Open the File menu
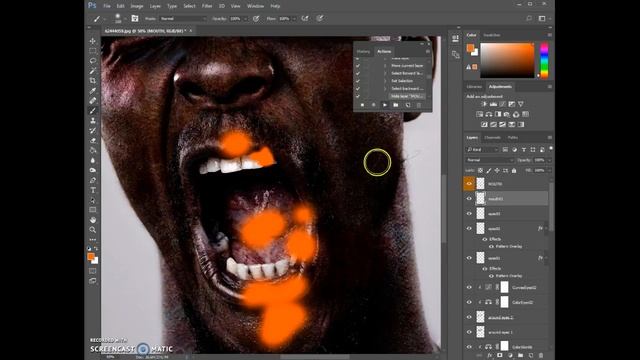Image resolution: width=640 pixels, height=360 pixels. pyautogui.click(x=107, y=6)
